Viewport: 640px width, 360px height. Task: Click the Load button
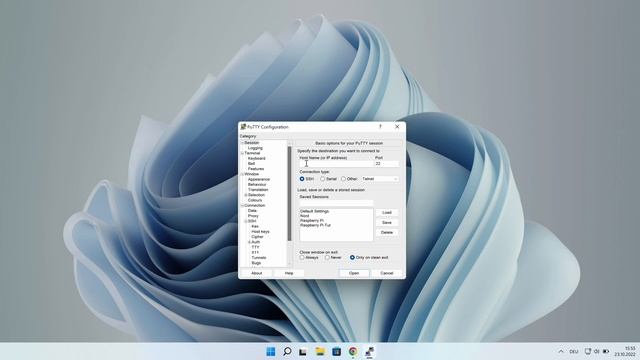(387, 213)
